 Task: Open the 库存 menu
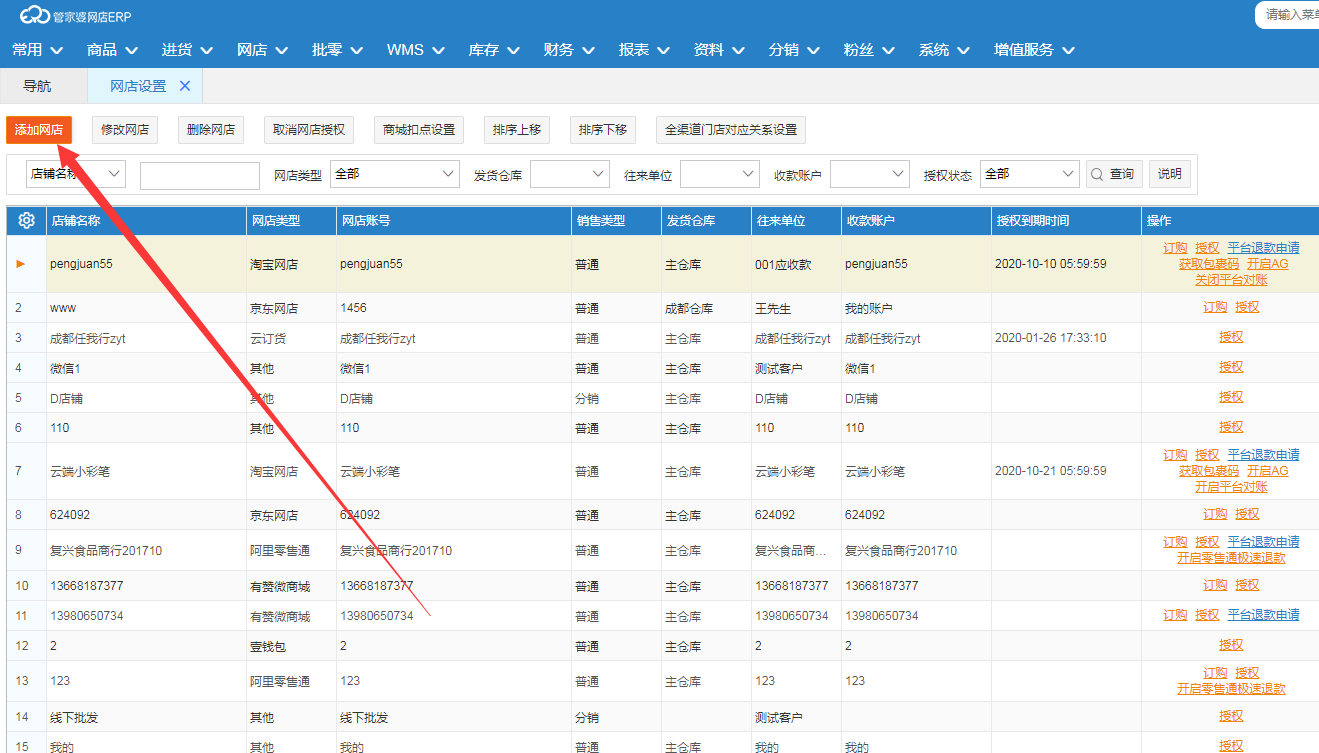coord(495,50)
